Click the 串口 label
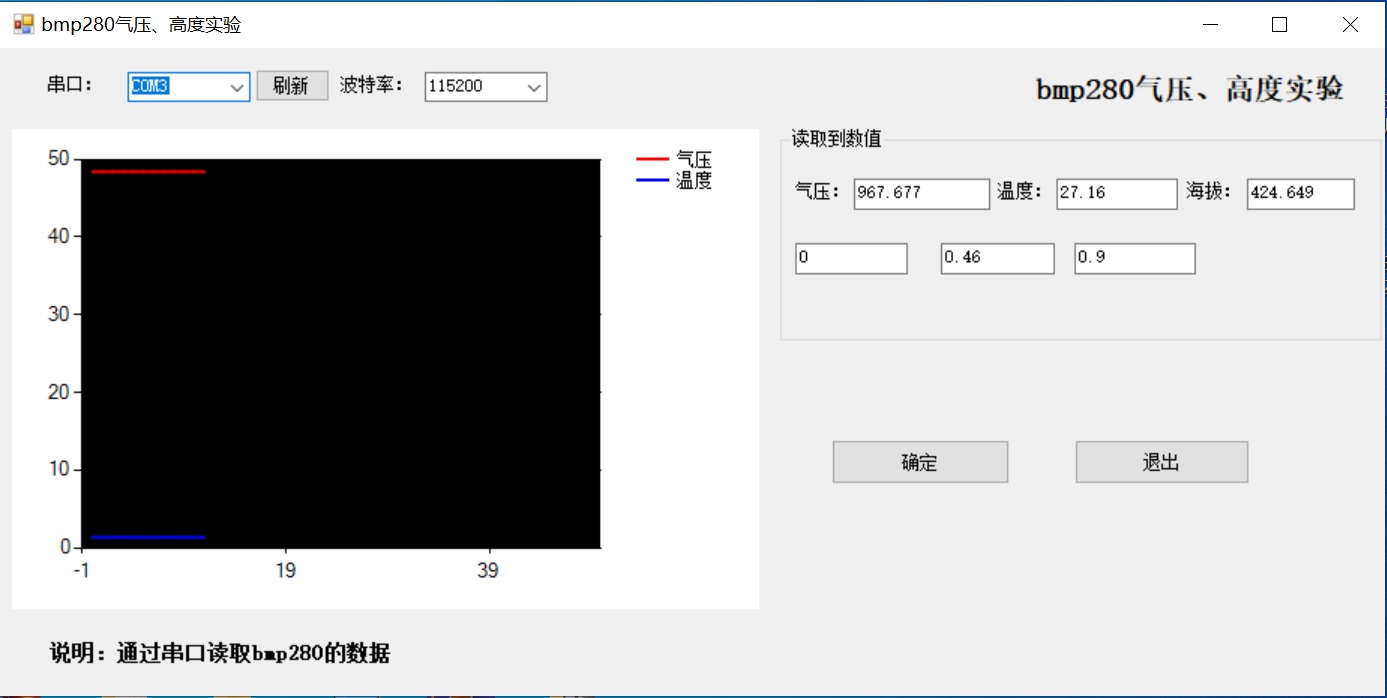Image resolution: width=1387 pixels, height=698 pixels. click(70, 85)
